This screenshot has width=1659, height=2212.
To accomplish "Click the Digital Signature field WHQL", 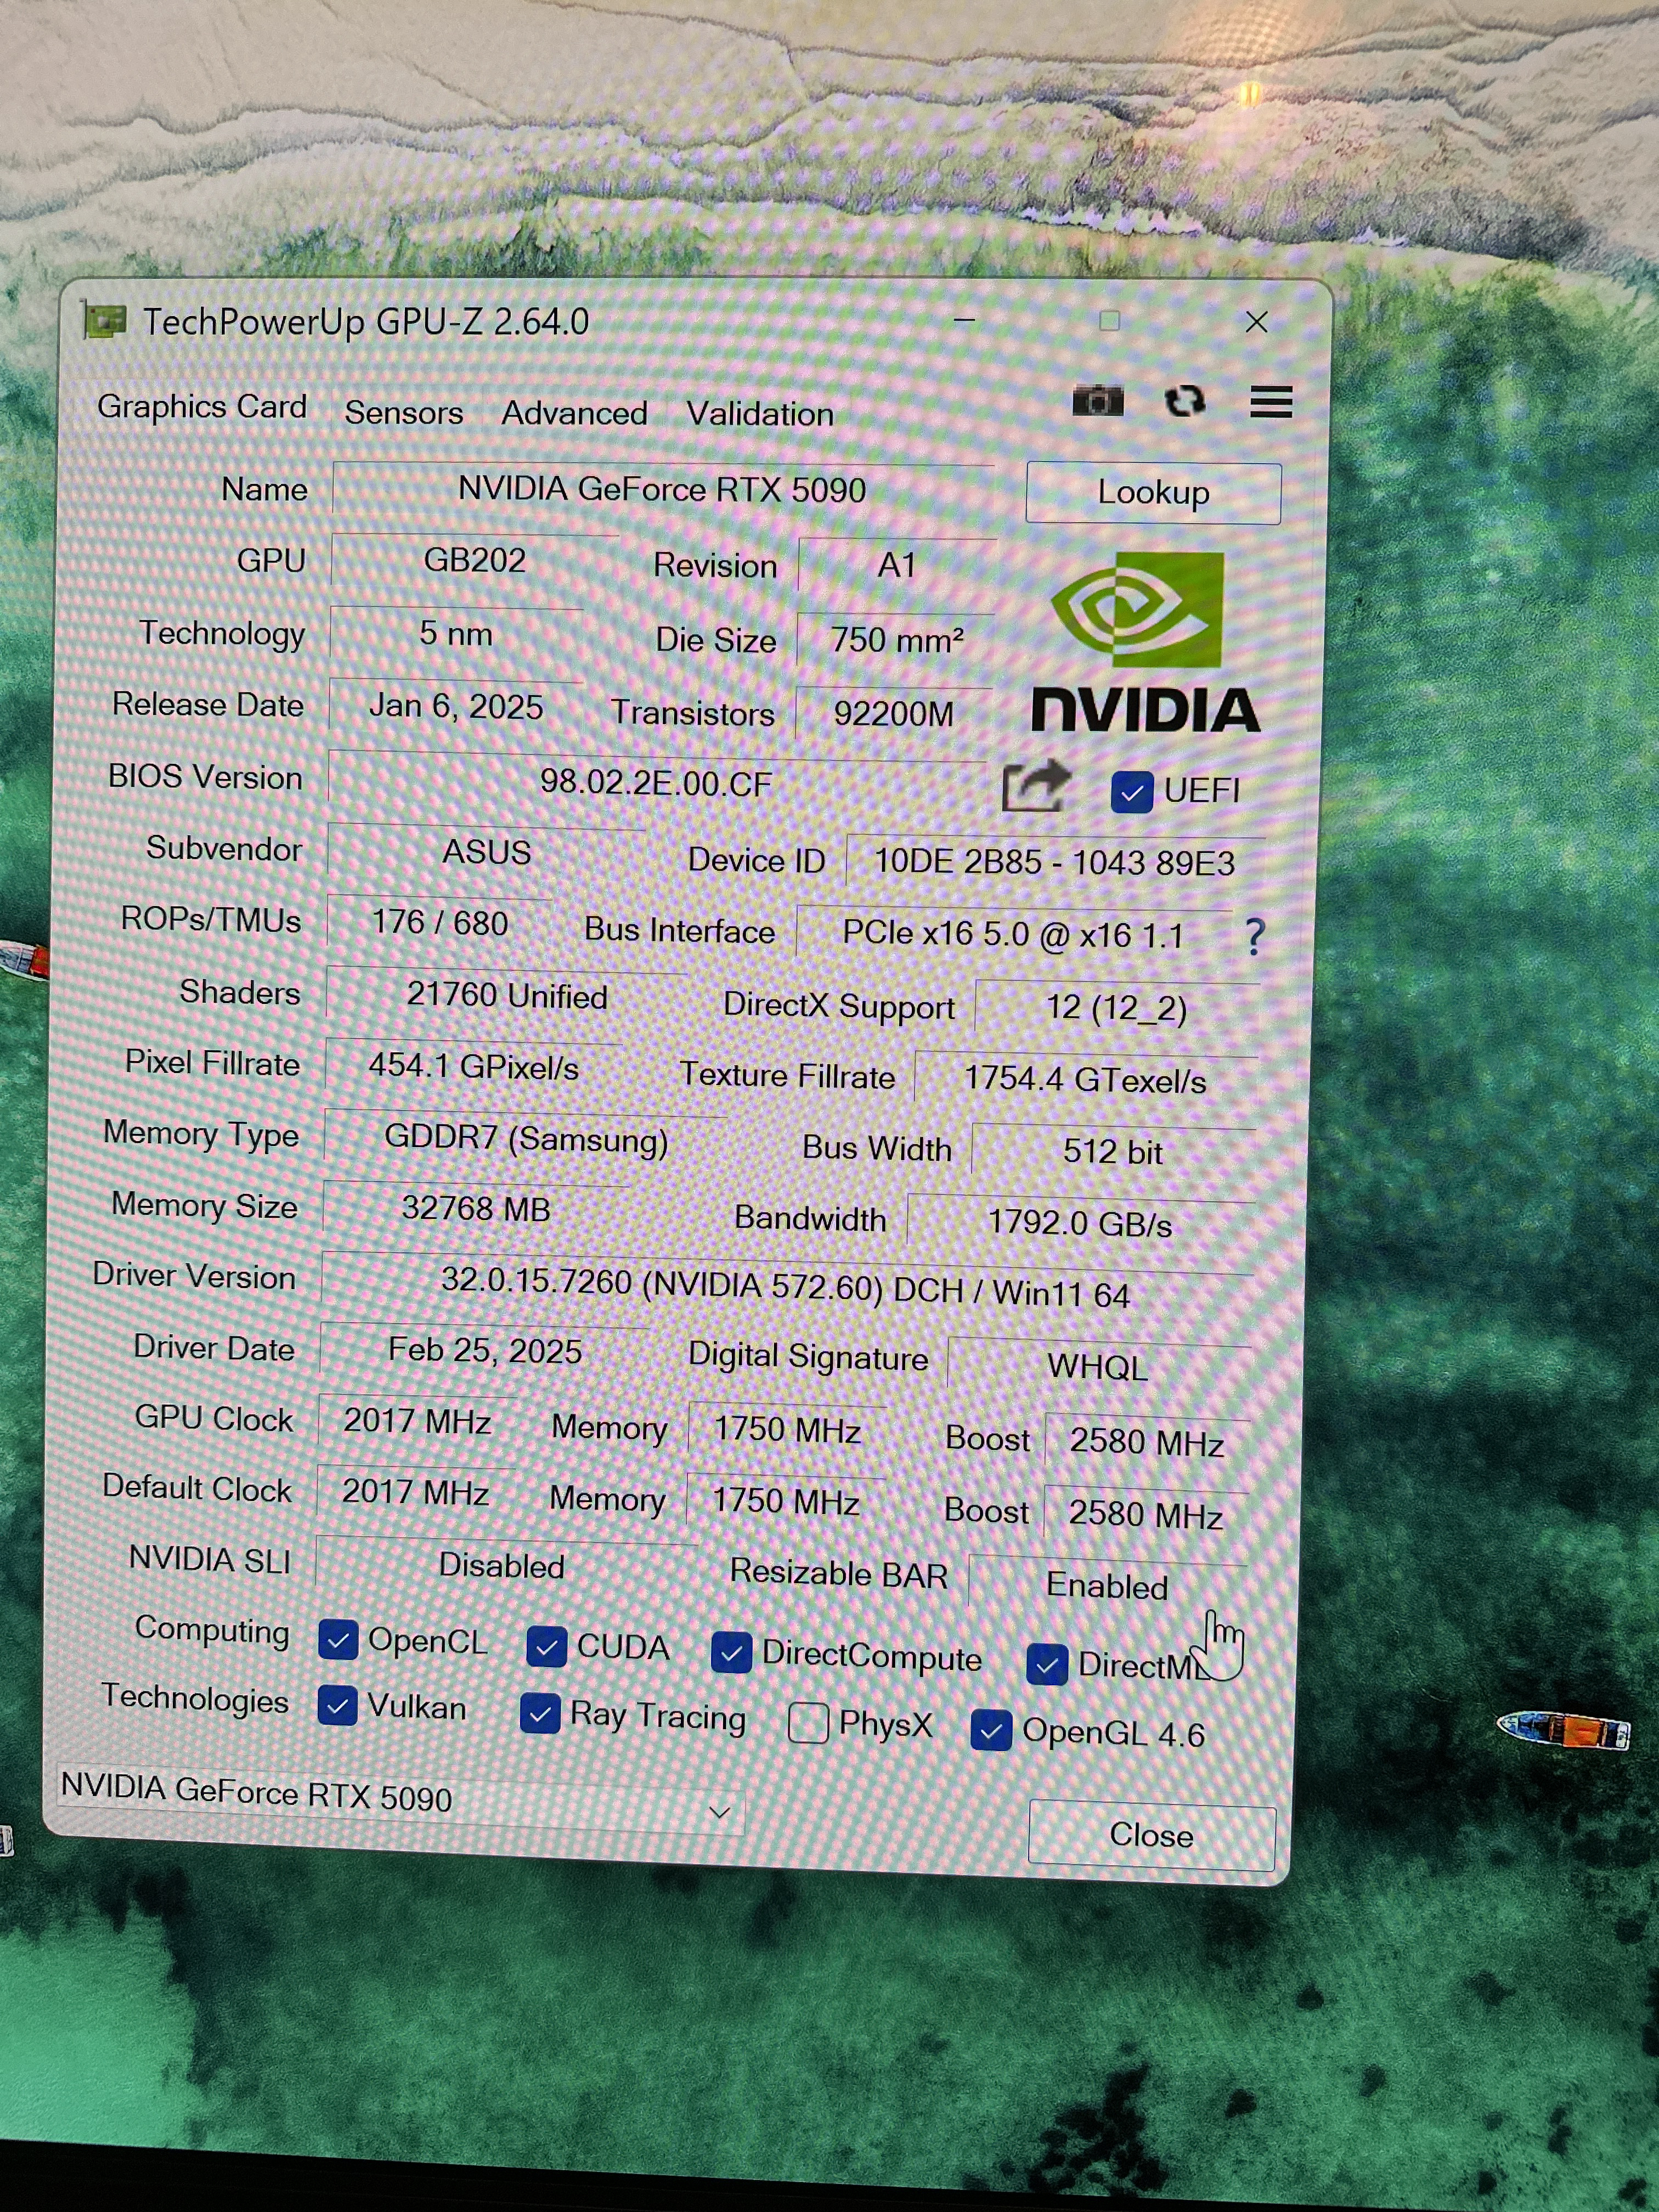I will pyautogui.click(x=1098, y=1367).
